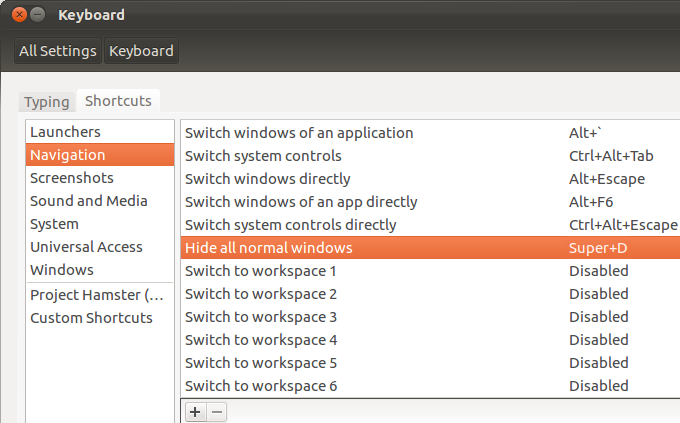Image resolution: width=680 pixels, height=423 pixels.
Task: Select 'Switch system controls' shortcut row
Action: [263, 156]
